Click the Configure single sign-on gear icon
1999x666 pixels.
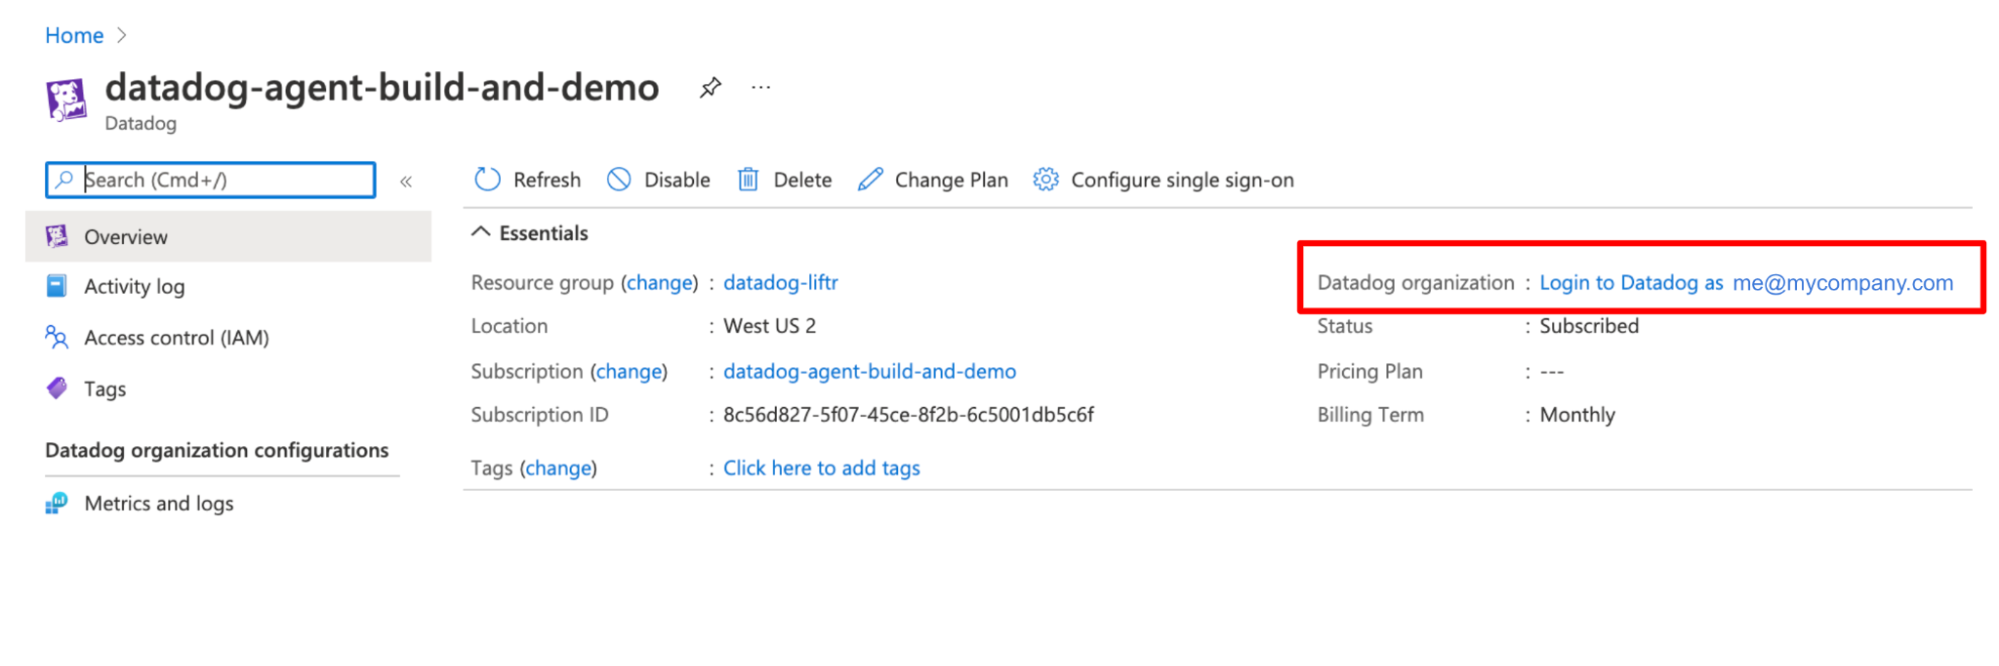1045,180
